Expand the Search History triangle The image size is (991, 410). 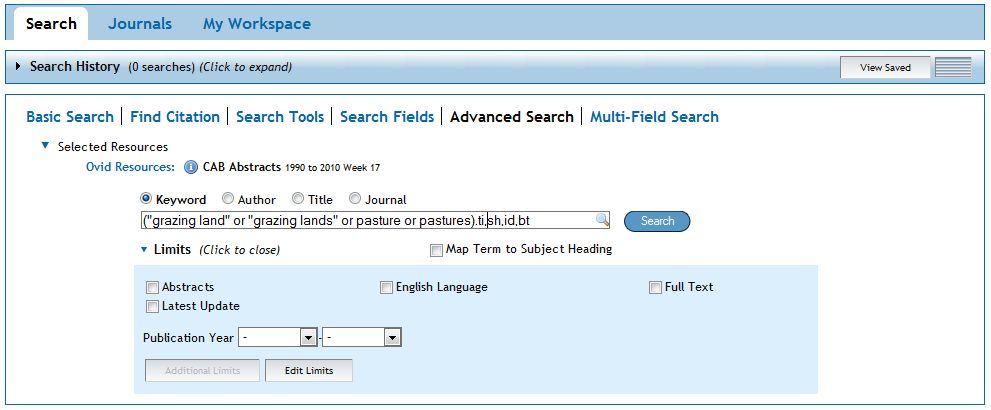click(18, 66)
